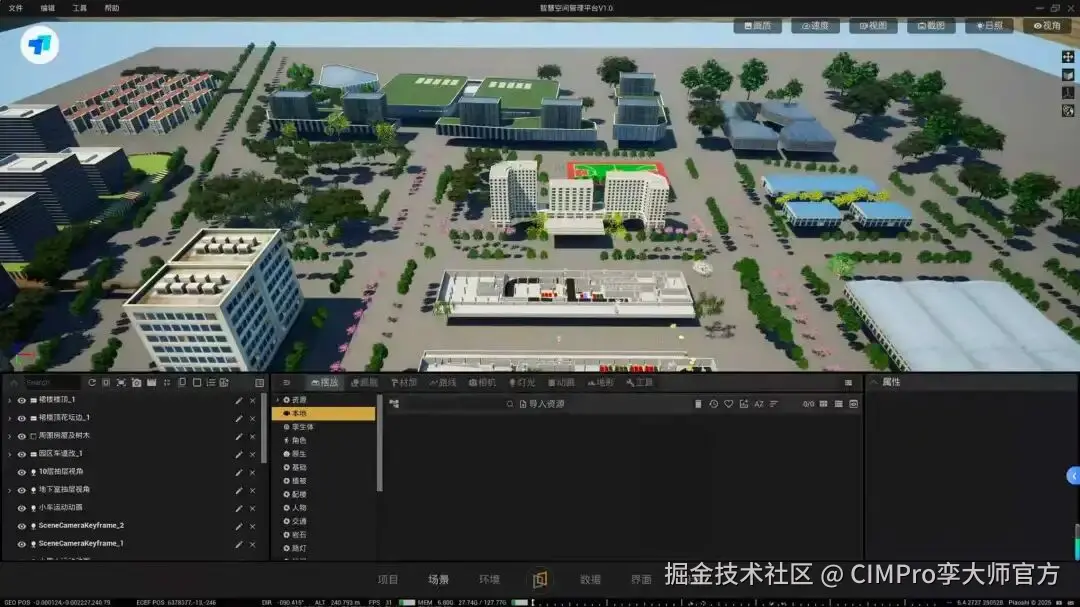
Task: Click refresh icon in scene tree toolbar
Action: coord(92,382)
